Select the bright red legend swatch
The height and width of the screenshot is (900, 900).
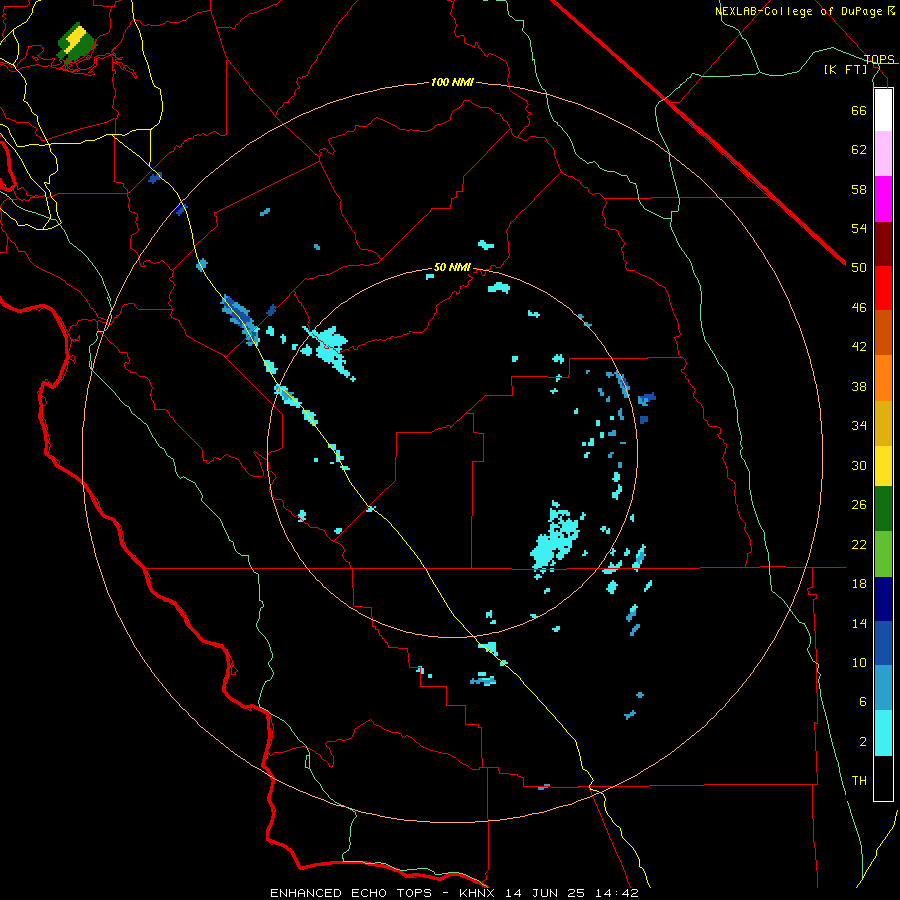[x=883, y=288]
